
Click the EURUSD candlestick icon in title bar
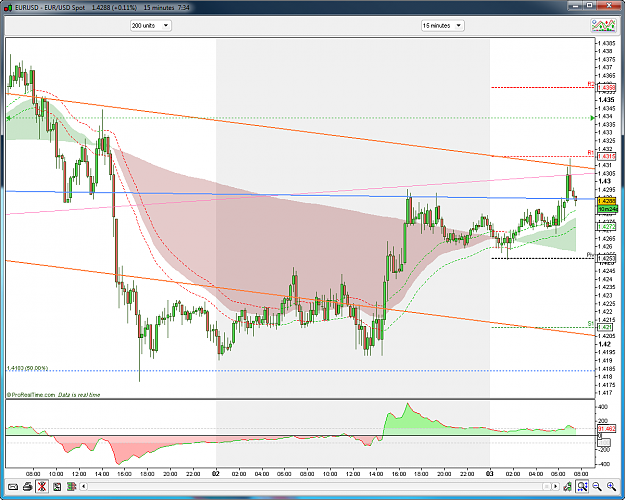[8, 7]
